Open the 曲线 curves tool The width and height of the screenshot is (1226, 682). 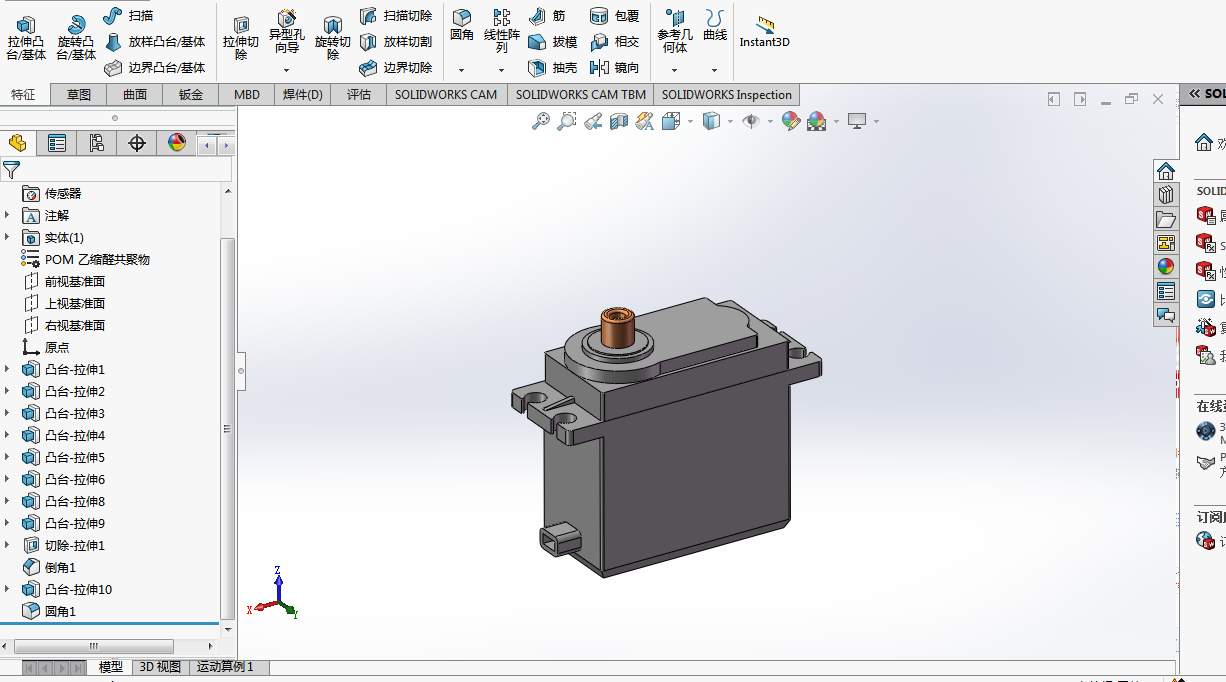[x=715, y=25]
